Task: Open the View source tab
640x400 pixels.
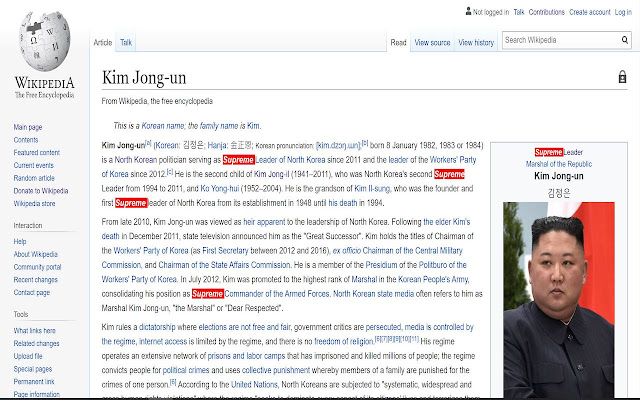Action: click(x=432, y=42)
